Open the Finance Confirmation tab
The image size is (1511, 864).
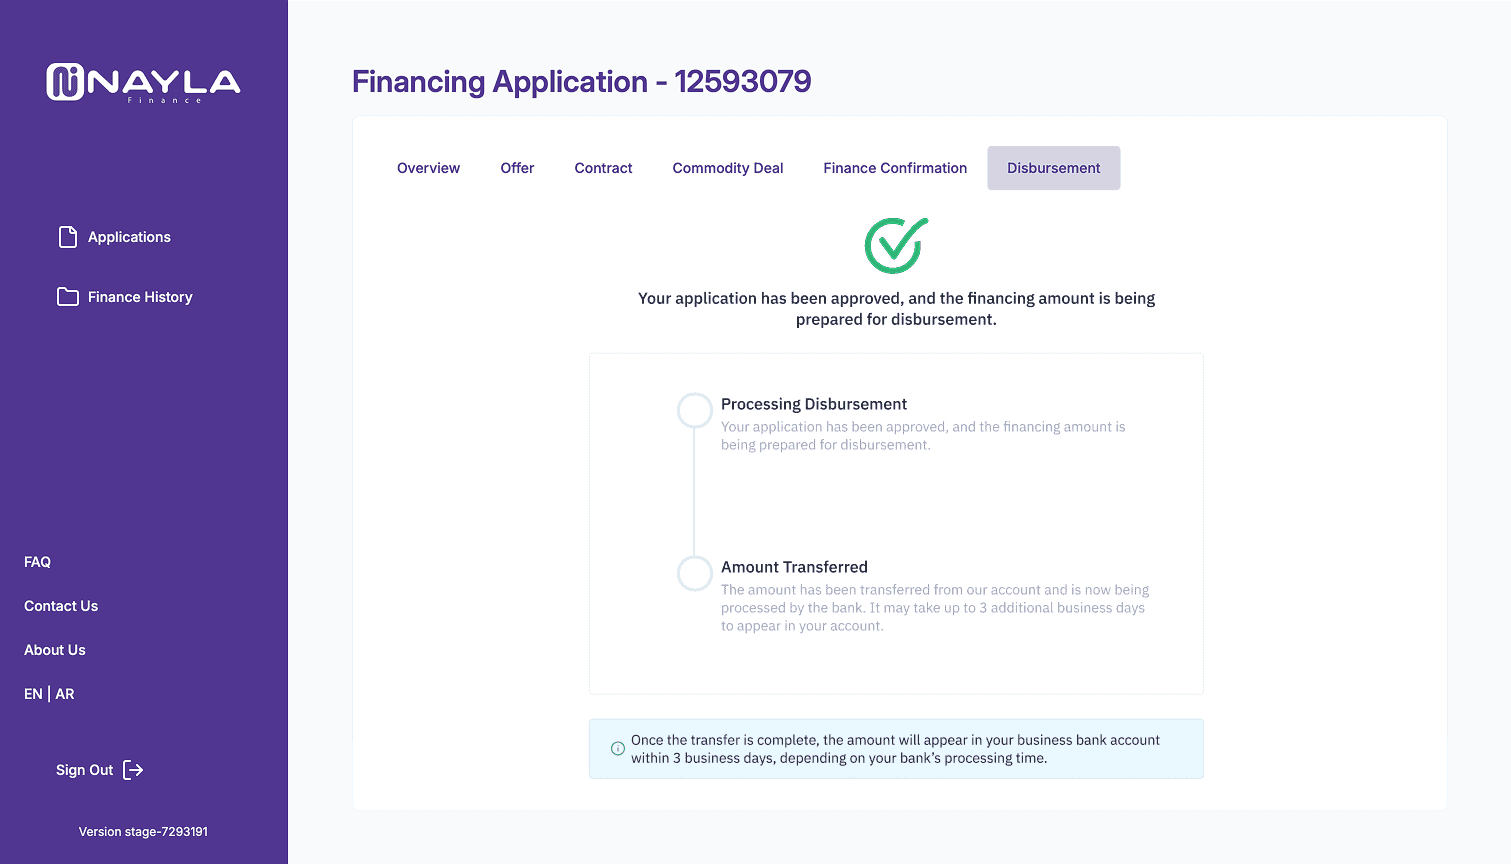tap(894, 168)
